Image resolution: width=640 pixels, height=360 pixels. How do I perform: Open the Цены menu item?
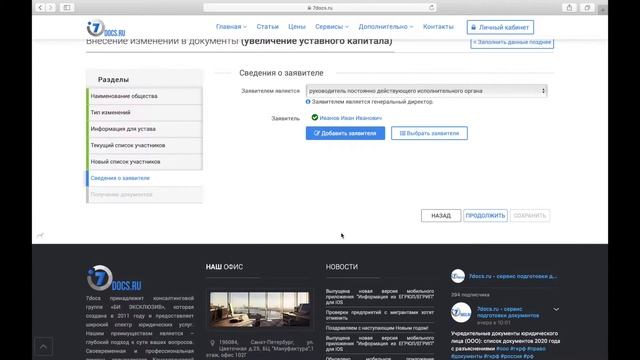[297, 27]
